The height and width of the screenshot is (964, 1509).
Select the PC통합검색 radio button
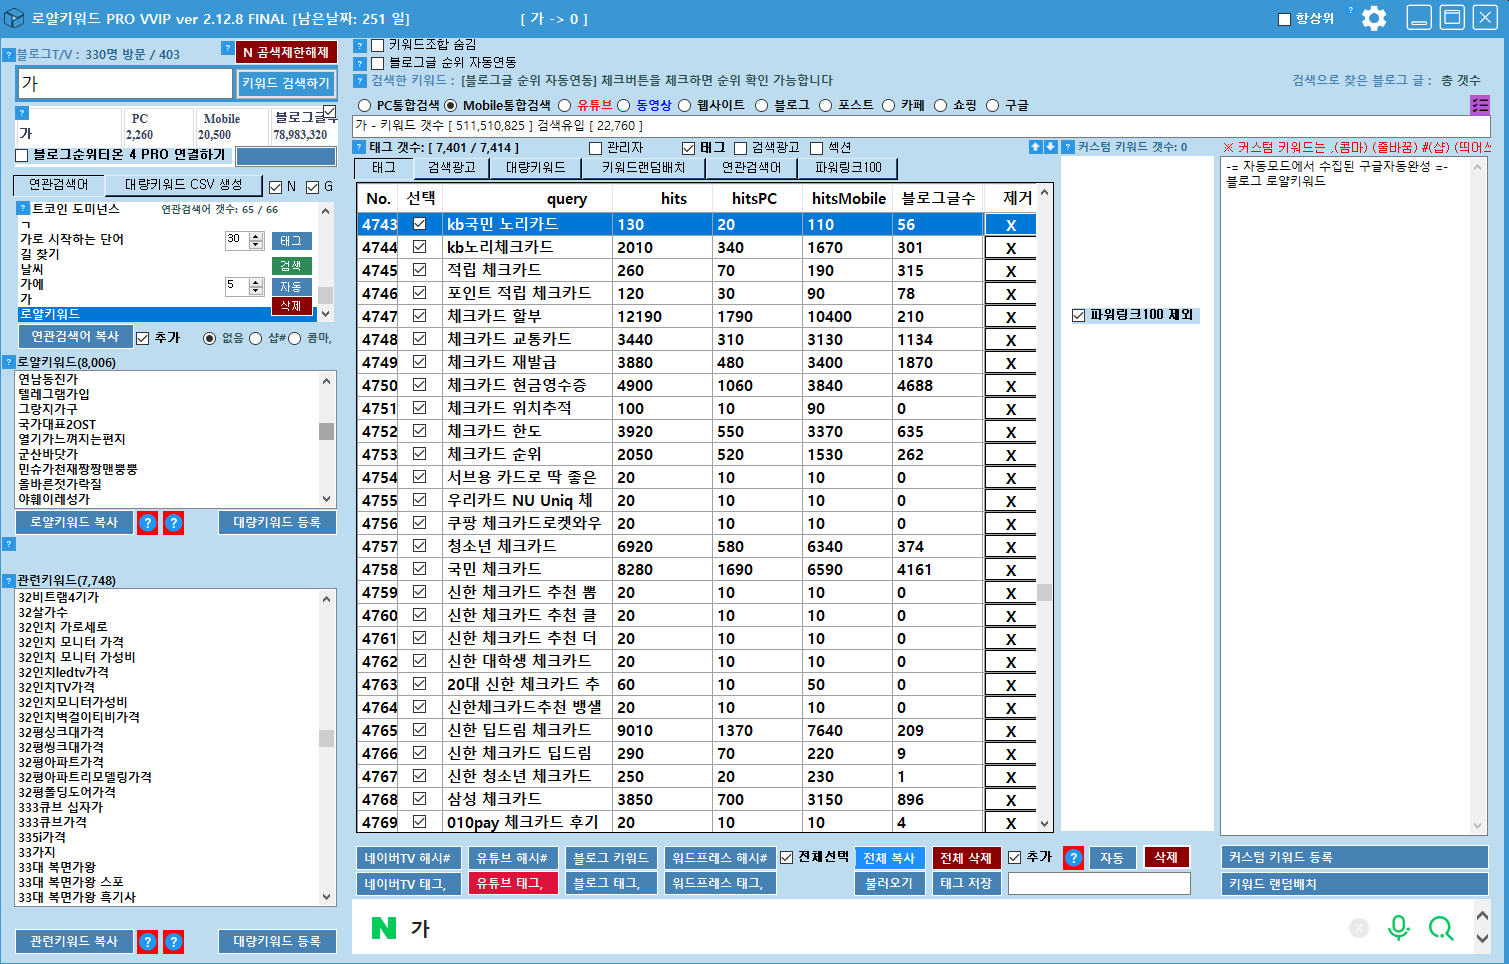[x=365, y=105]
